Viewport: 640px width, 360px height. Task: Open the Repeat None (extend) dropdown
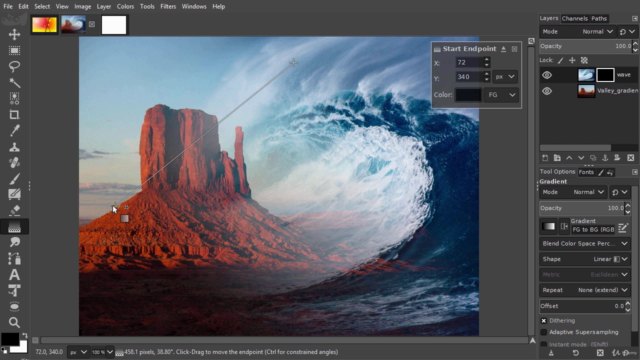point(584,290)
